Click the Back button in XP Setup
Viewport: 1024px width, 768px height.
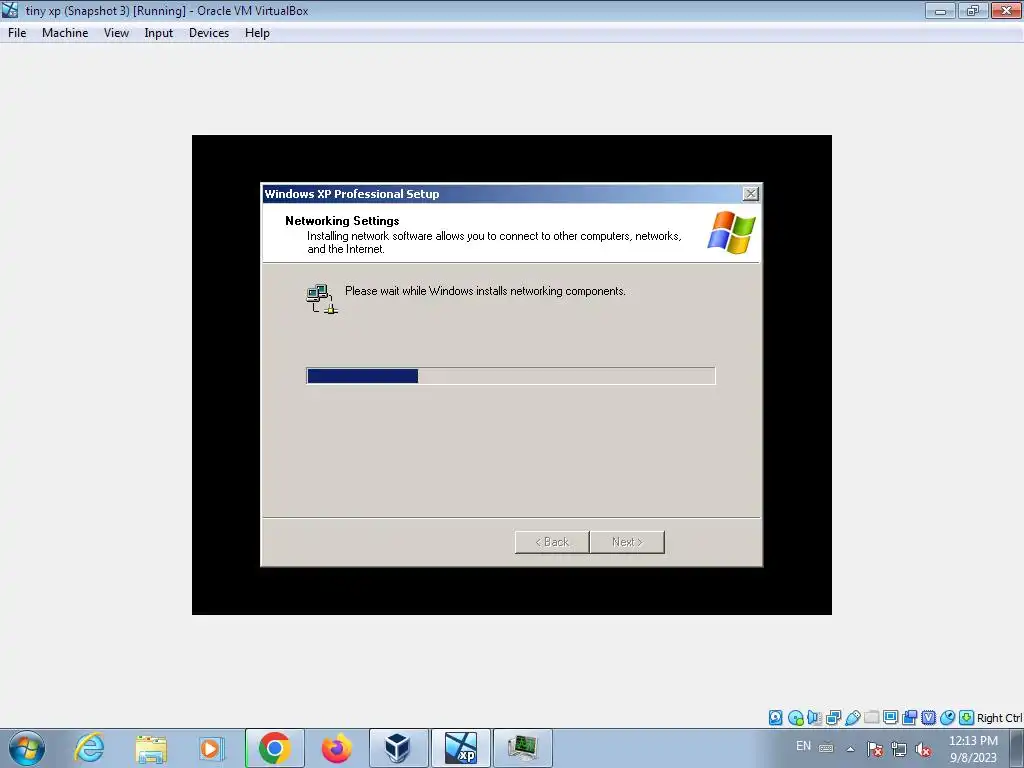pos(552,542)
